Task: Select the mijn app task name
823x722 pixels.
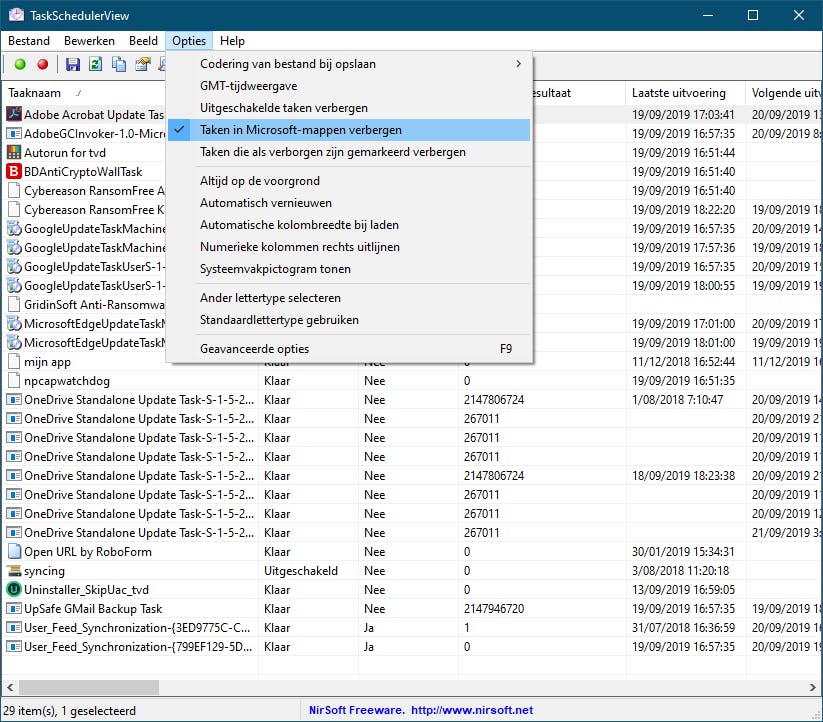Action: coord(47,362)
